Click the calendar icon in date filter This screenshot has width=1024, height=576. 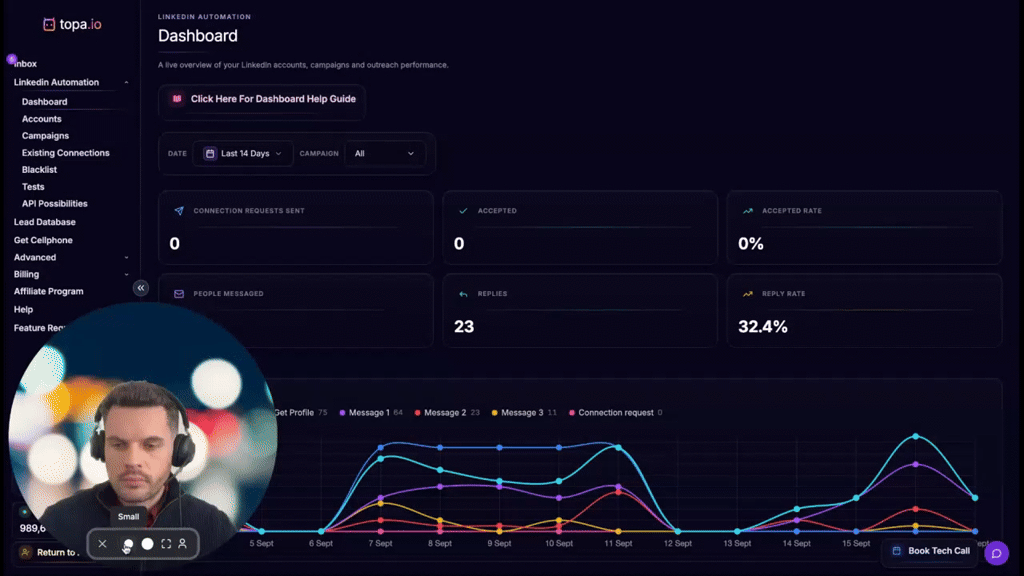click(x=210, y=153)
